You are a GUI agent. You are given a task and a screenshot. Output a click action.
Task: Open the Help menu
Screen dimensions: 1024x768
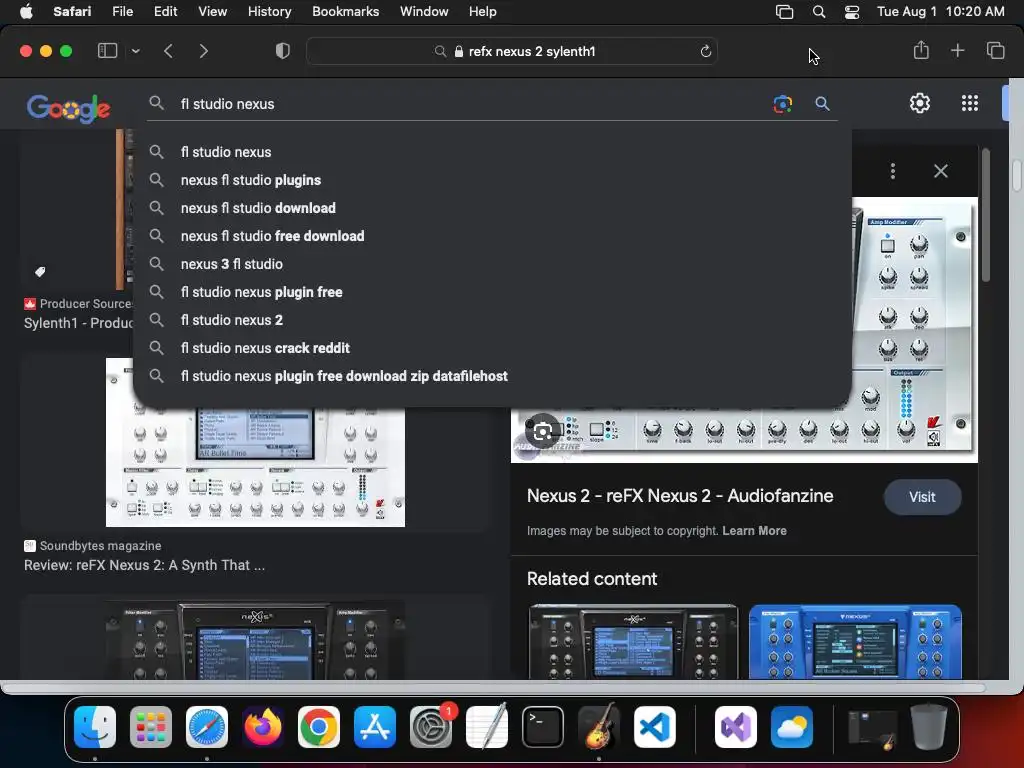[483, 11]
